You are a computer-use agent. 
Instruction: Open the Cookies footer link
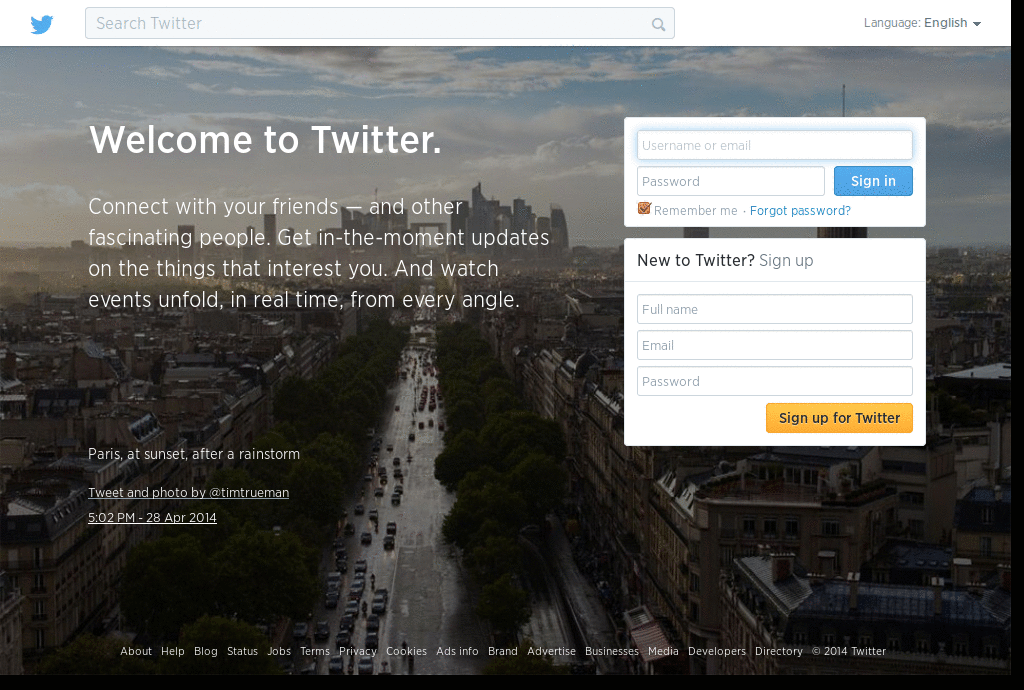(x=406, y=651)
